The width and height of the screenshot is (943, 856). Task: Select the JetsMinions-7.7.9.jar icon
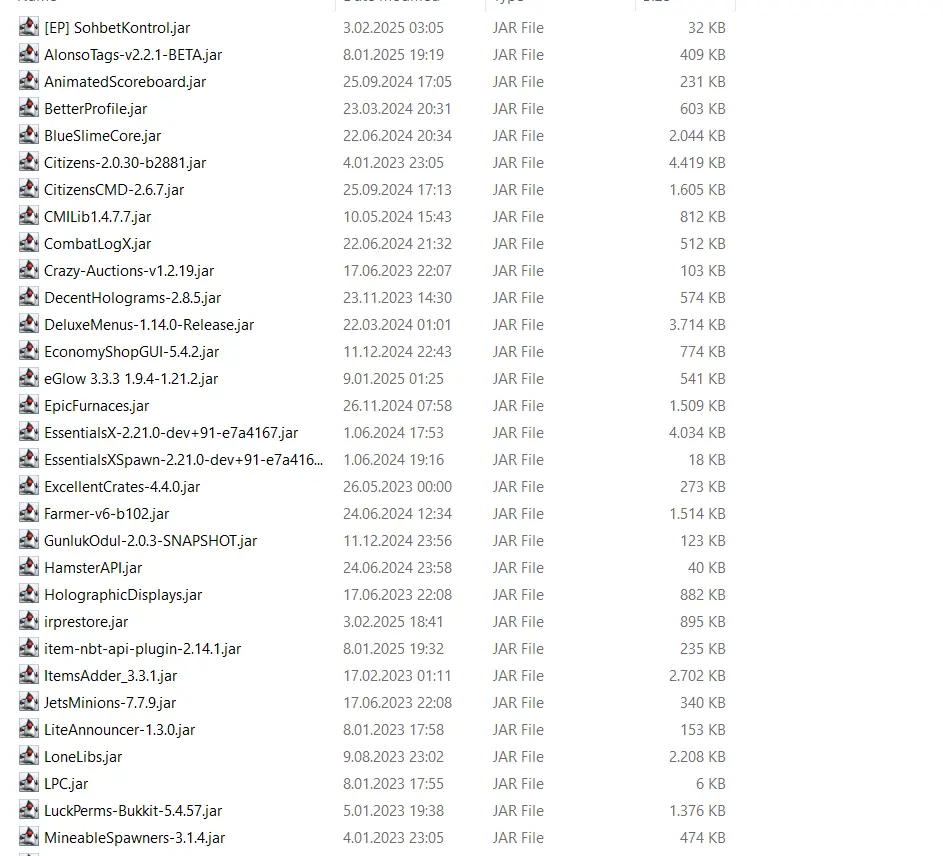[x=29, y=703]
